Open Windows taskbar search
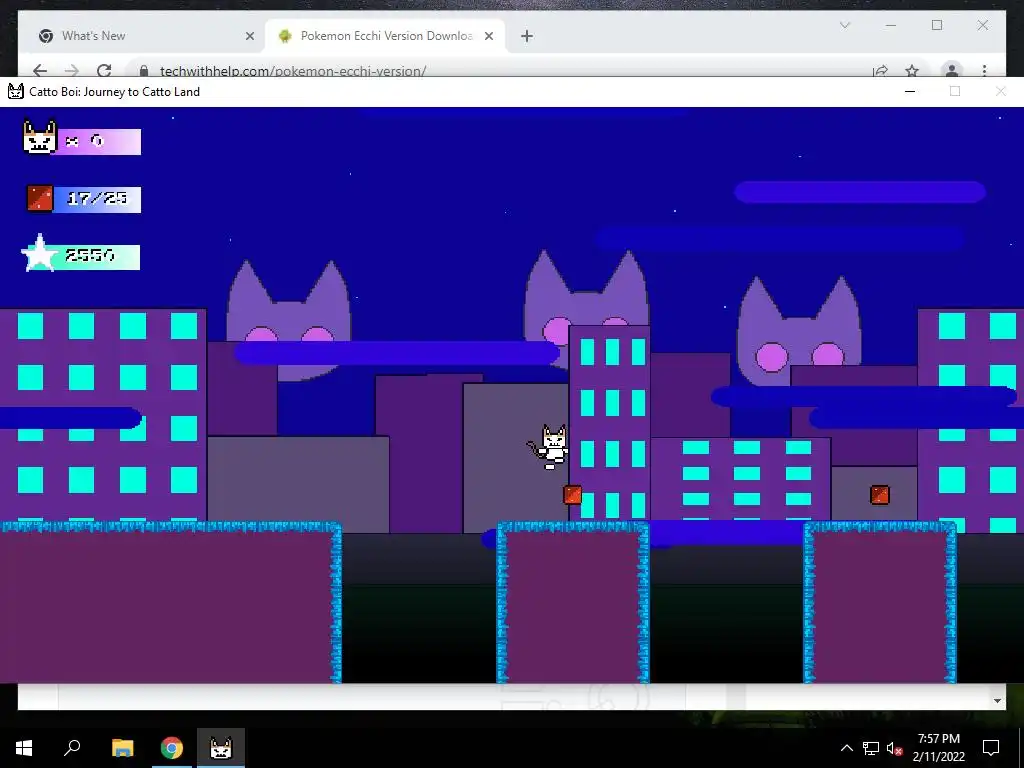 [72, 748]
